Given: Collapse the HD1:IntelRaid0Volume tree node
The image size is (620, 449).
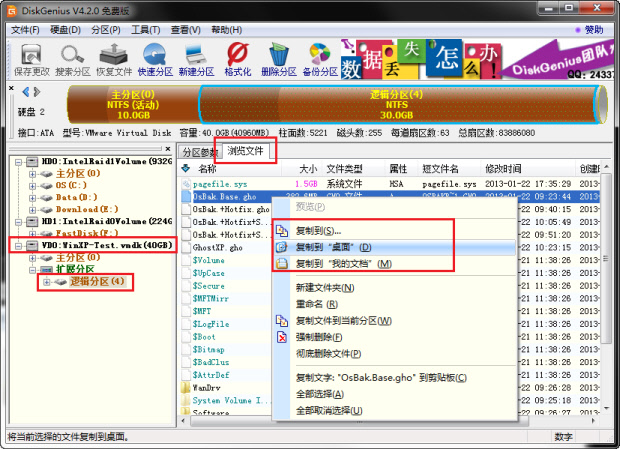Looking at the screenshot, I should tap(19, 221).
